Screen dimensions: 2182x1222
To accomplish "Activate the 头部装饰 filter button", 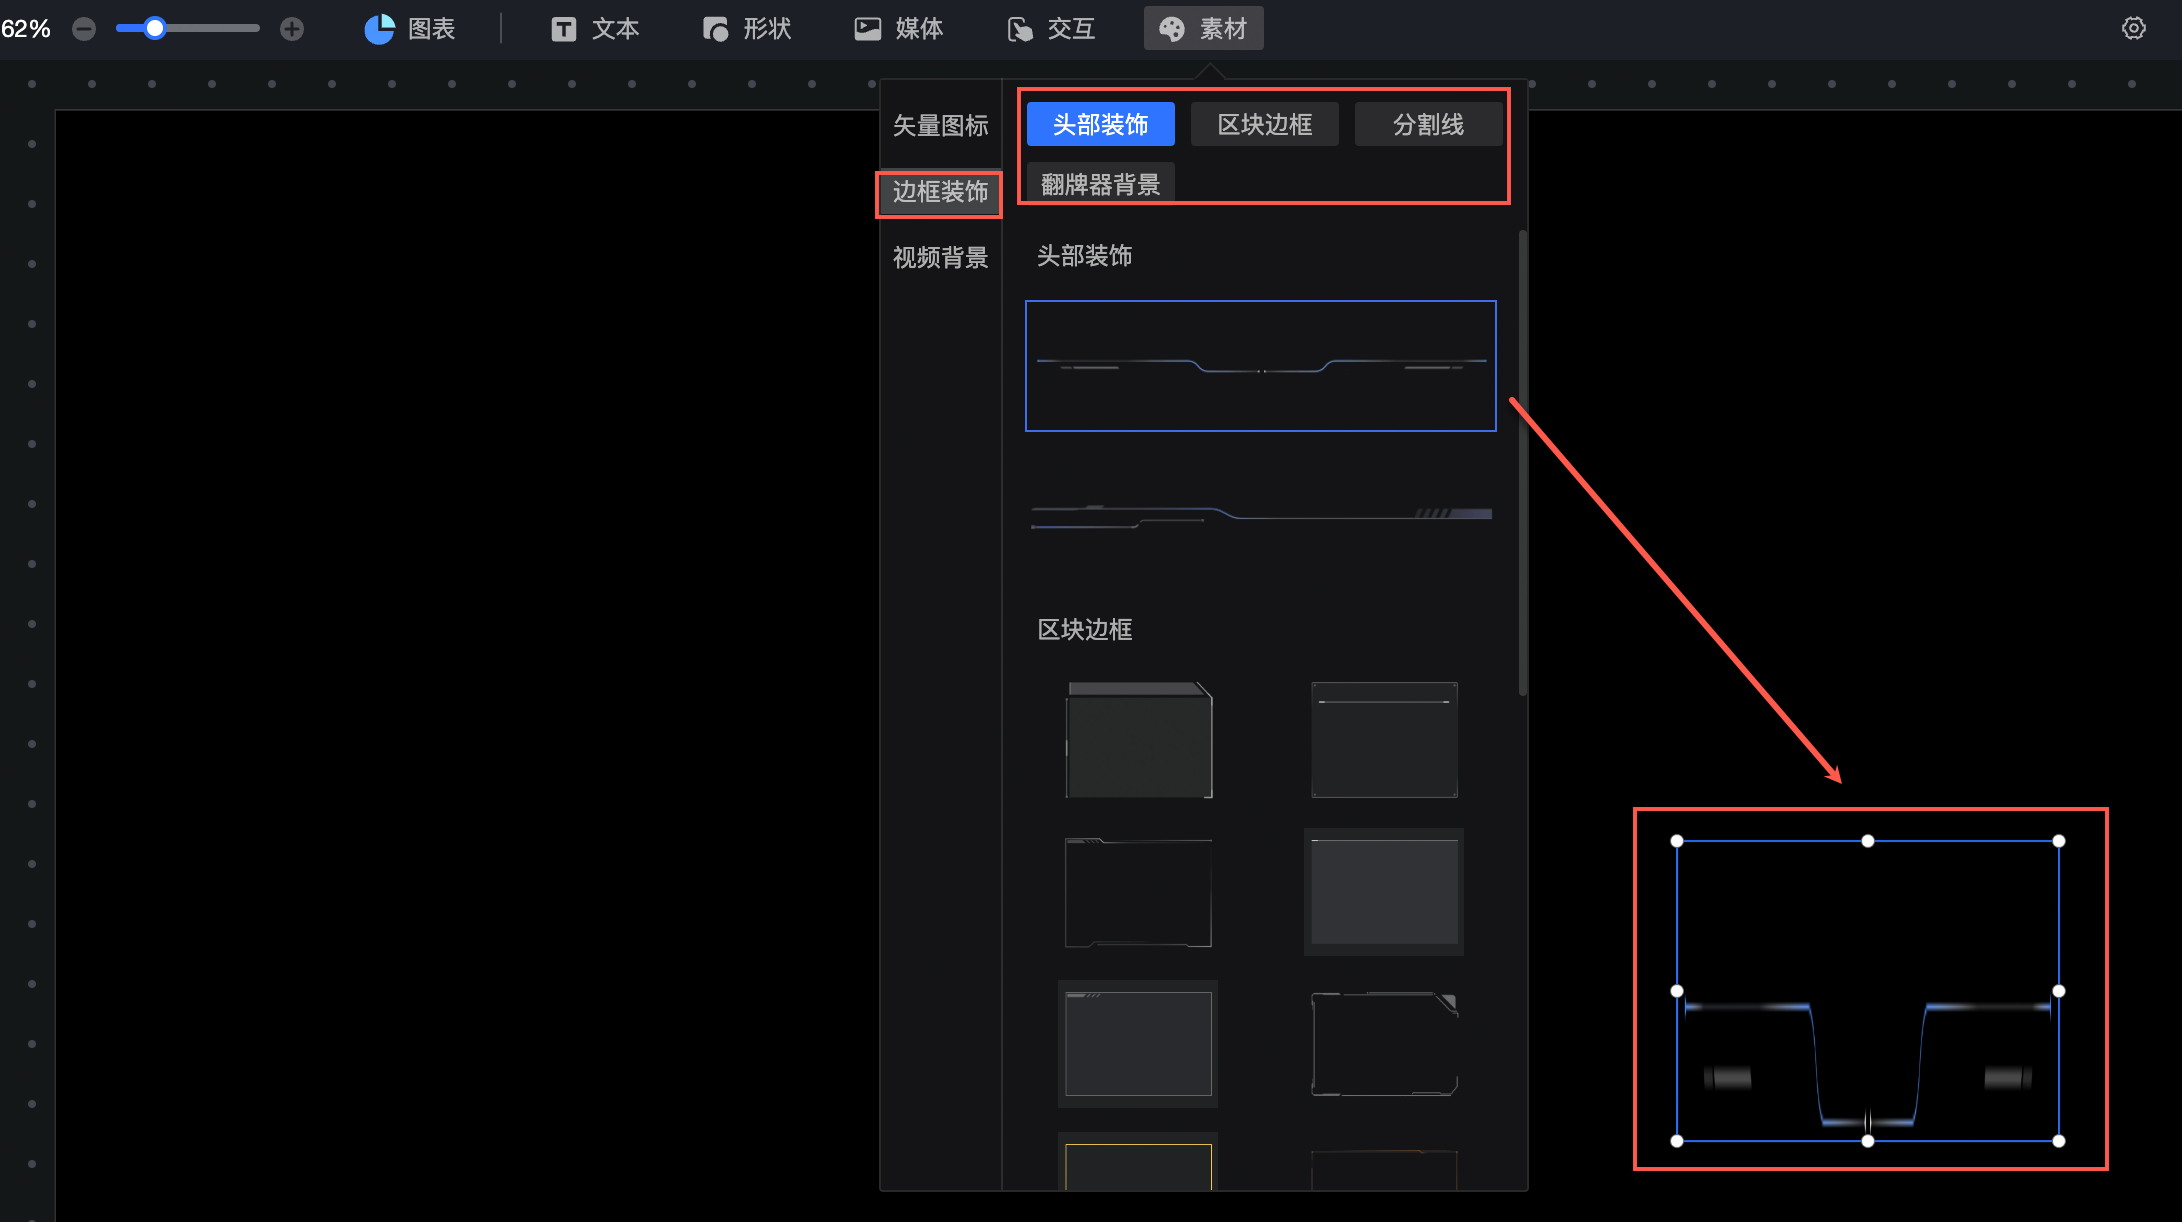I will [1100, 124].
